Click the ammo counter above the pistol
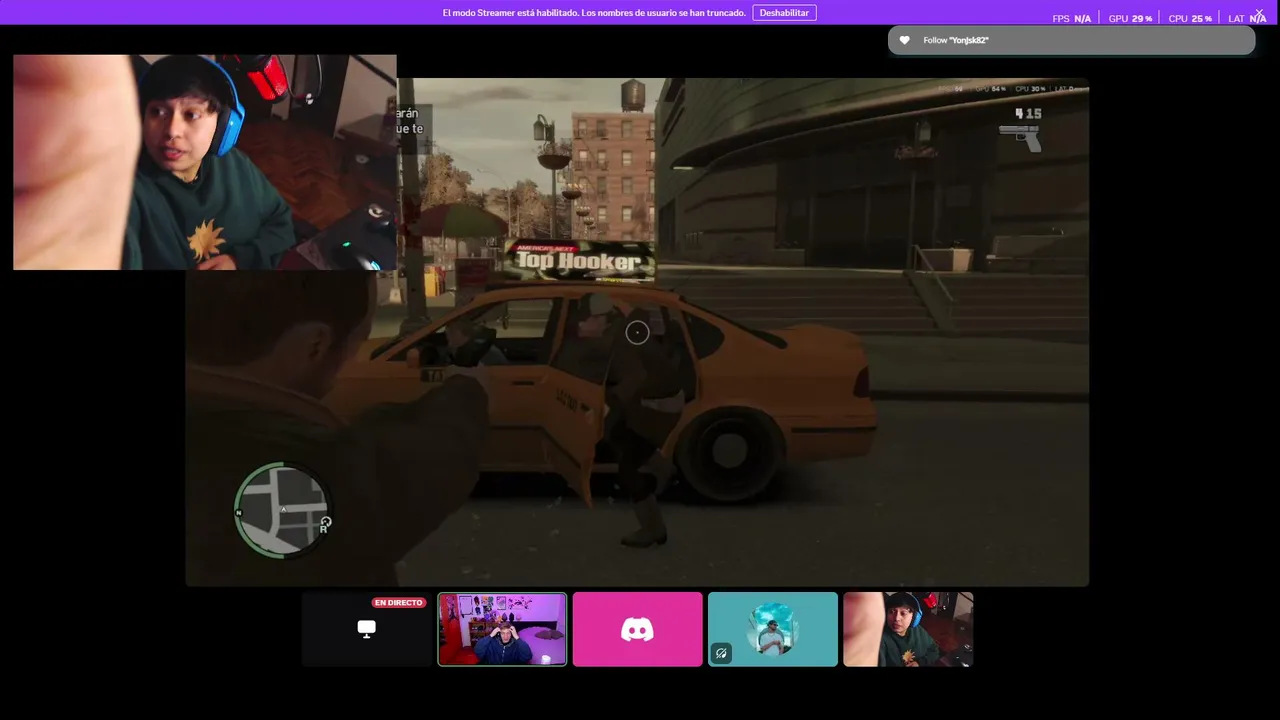This screenshot has height=720, width=1280. pyautogui.click(x=1028, y=114)
